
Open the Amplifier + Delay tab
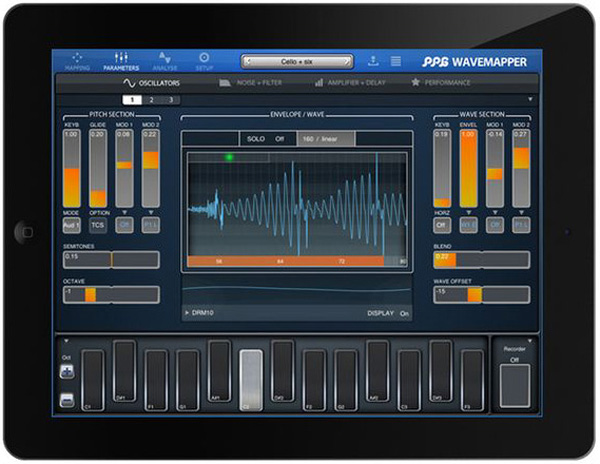pos(350,83)
